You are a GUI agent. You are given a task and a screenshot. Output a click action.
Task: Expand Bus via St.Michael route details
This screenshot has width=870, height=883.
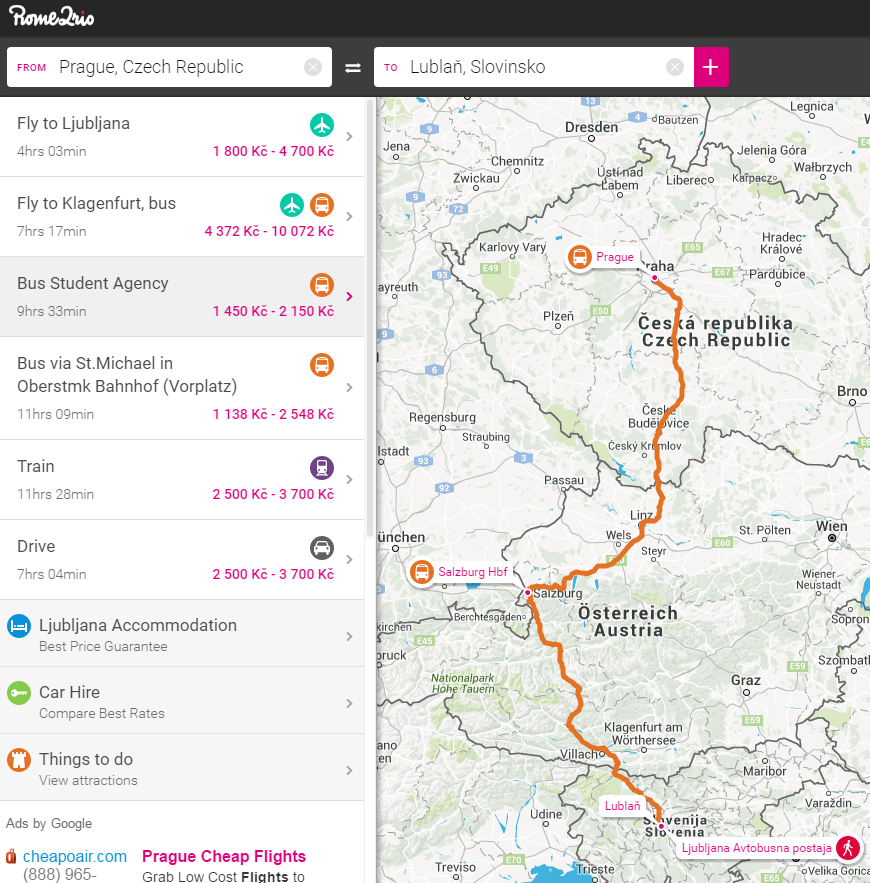point(349,388)
